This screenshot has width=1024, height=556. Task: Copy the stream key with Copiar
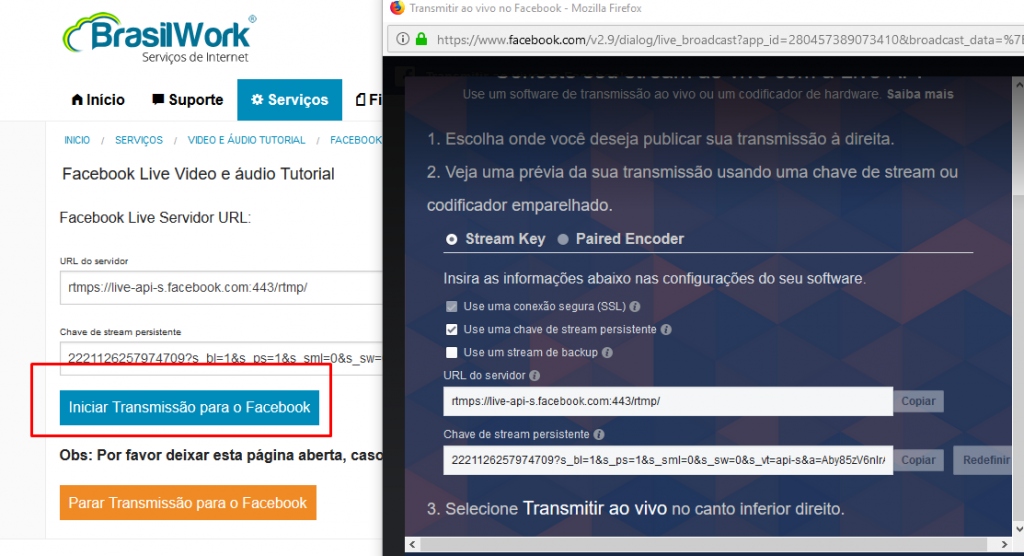[918, 460]
